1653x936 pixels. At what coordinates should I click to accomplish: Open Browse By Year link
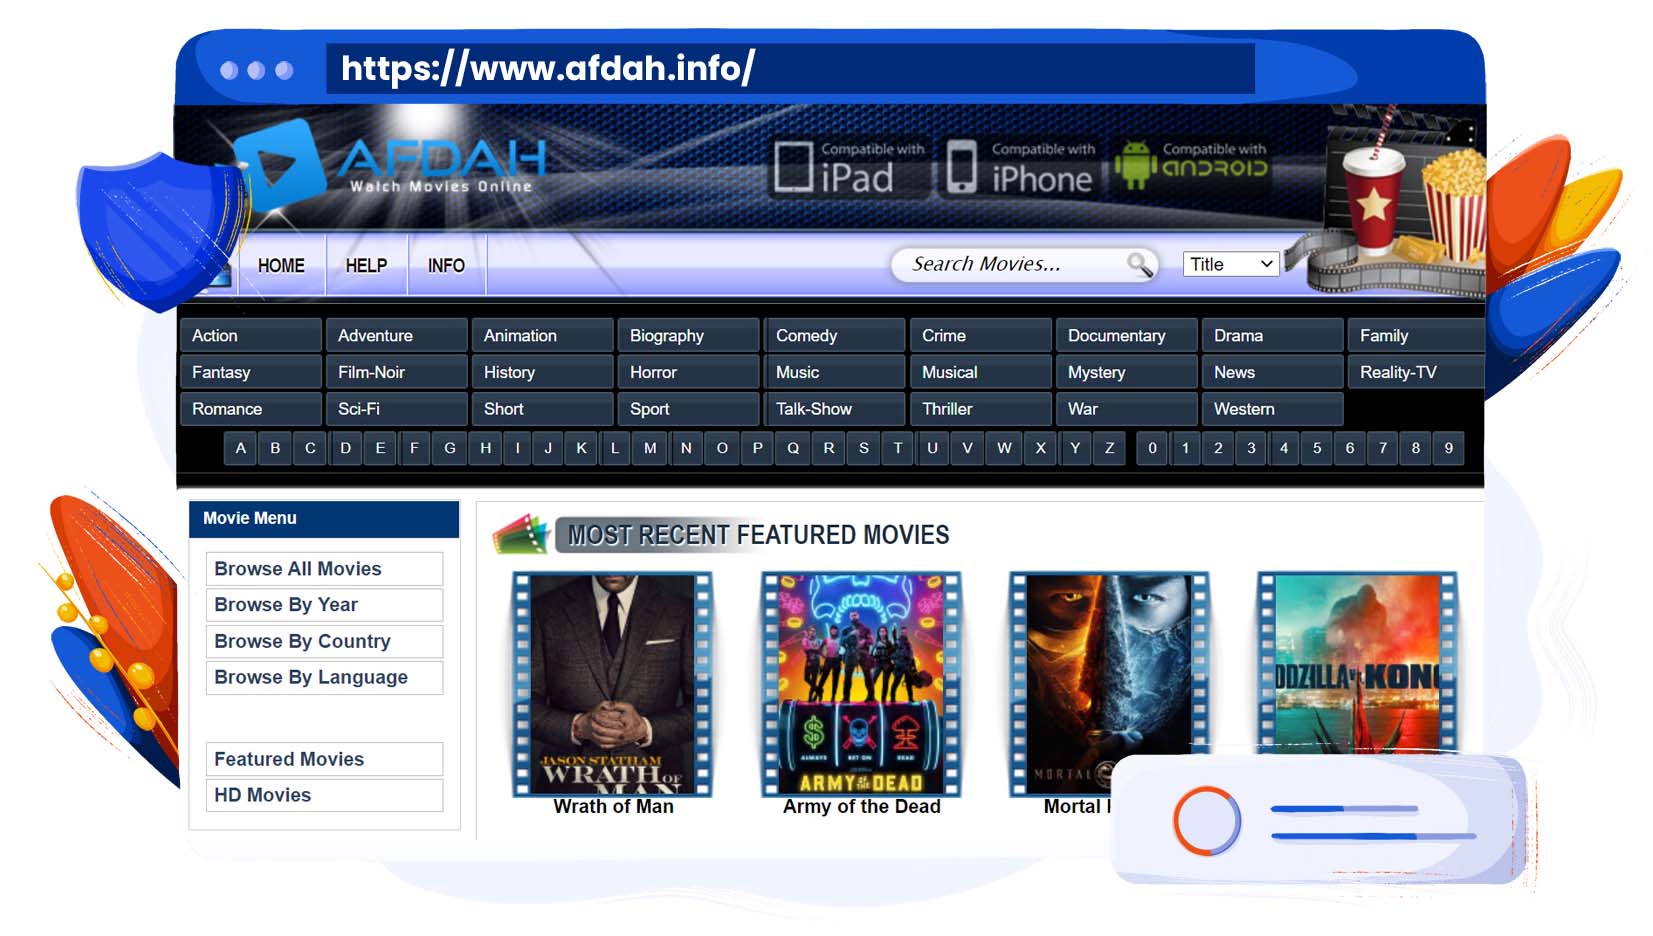coord(325,605)
